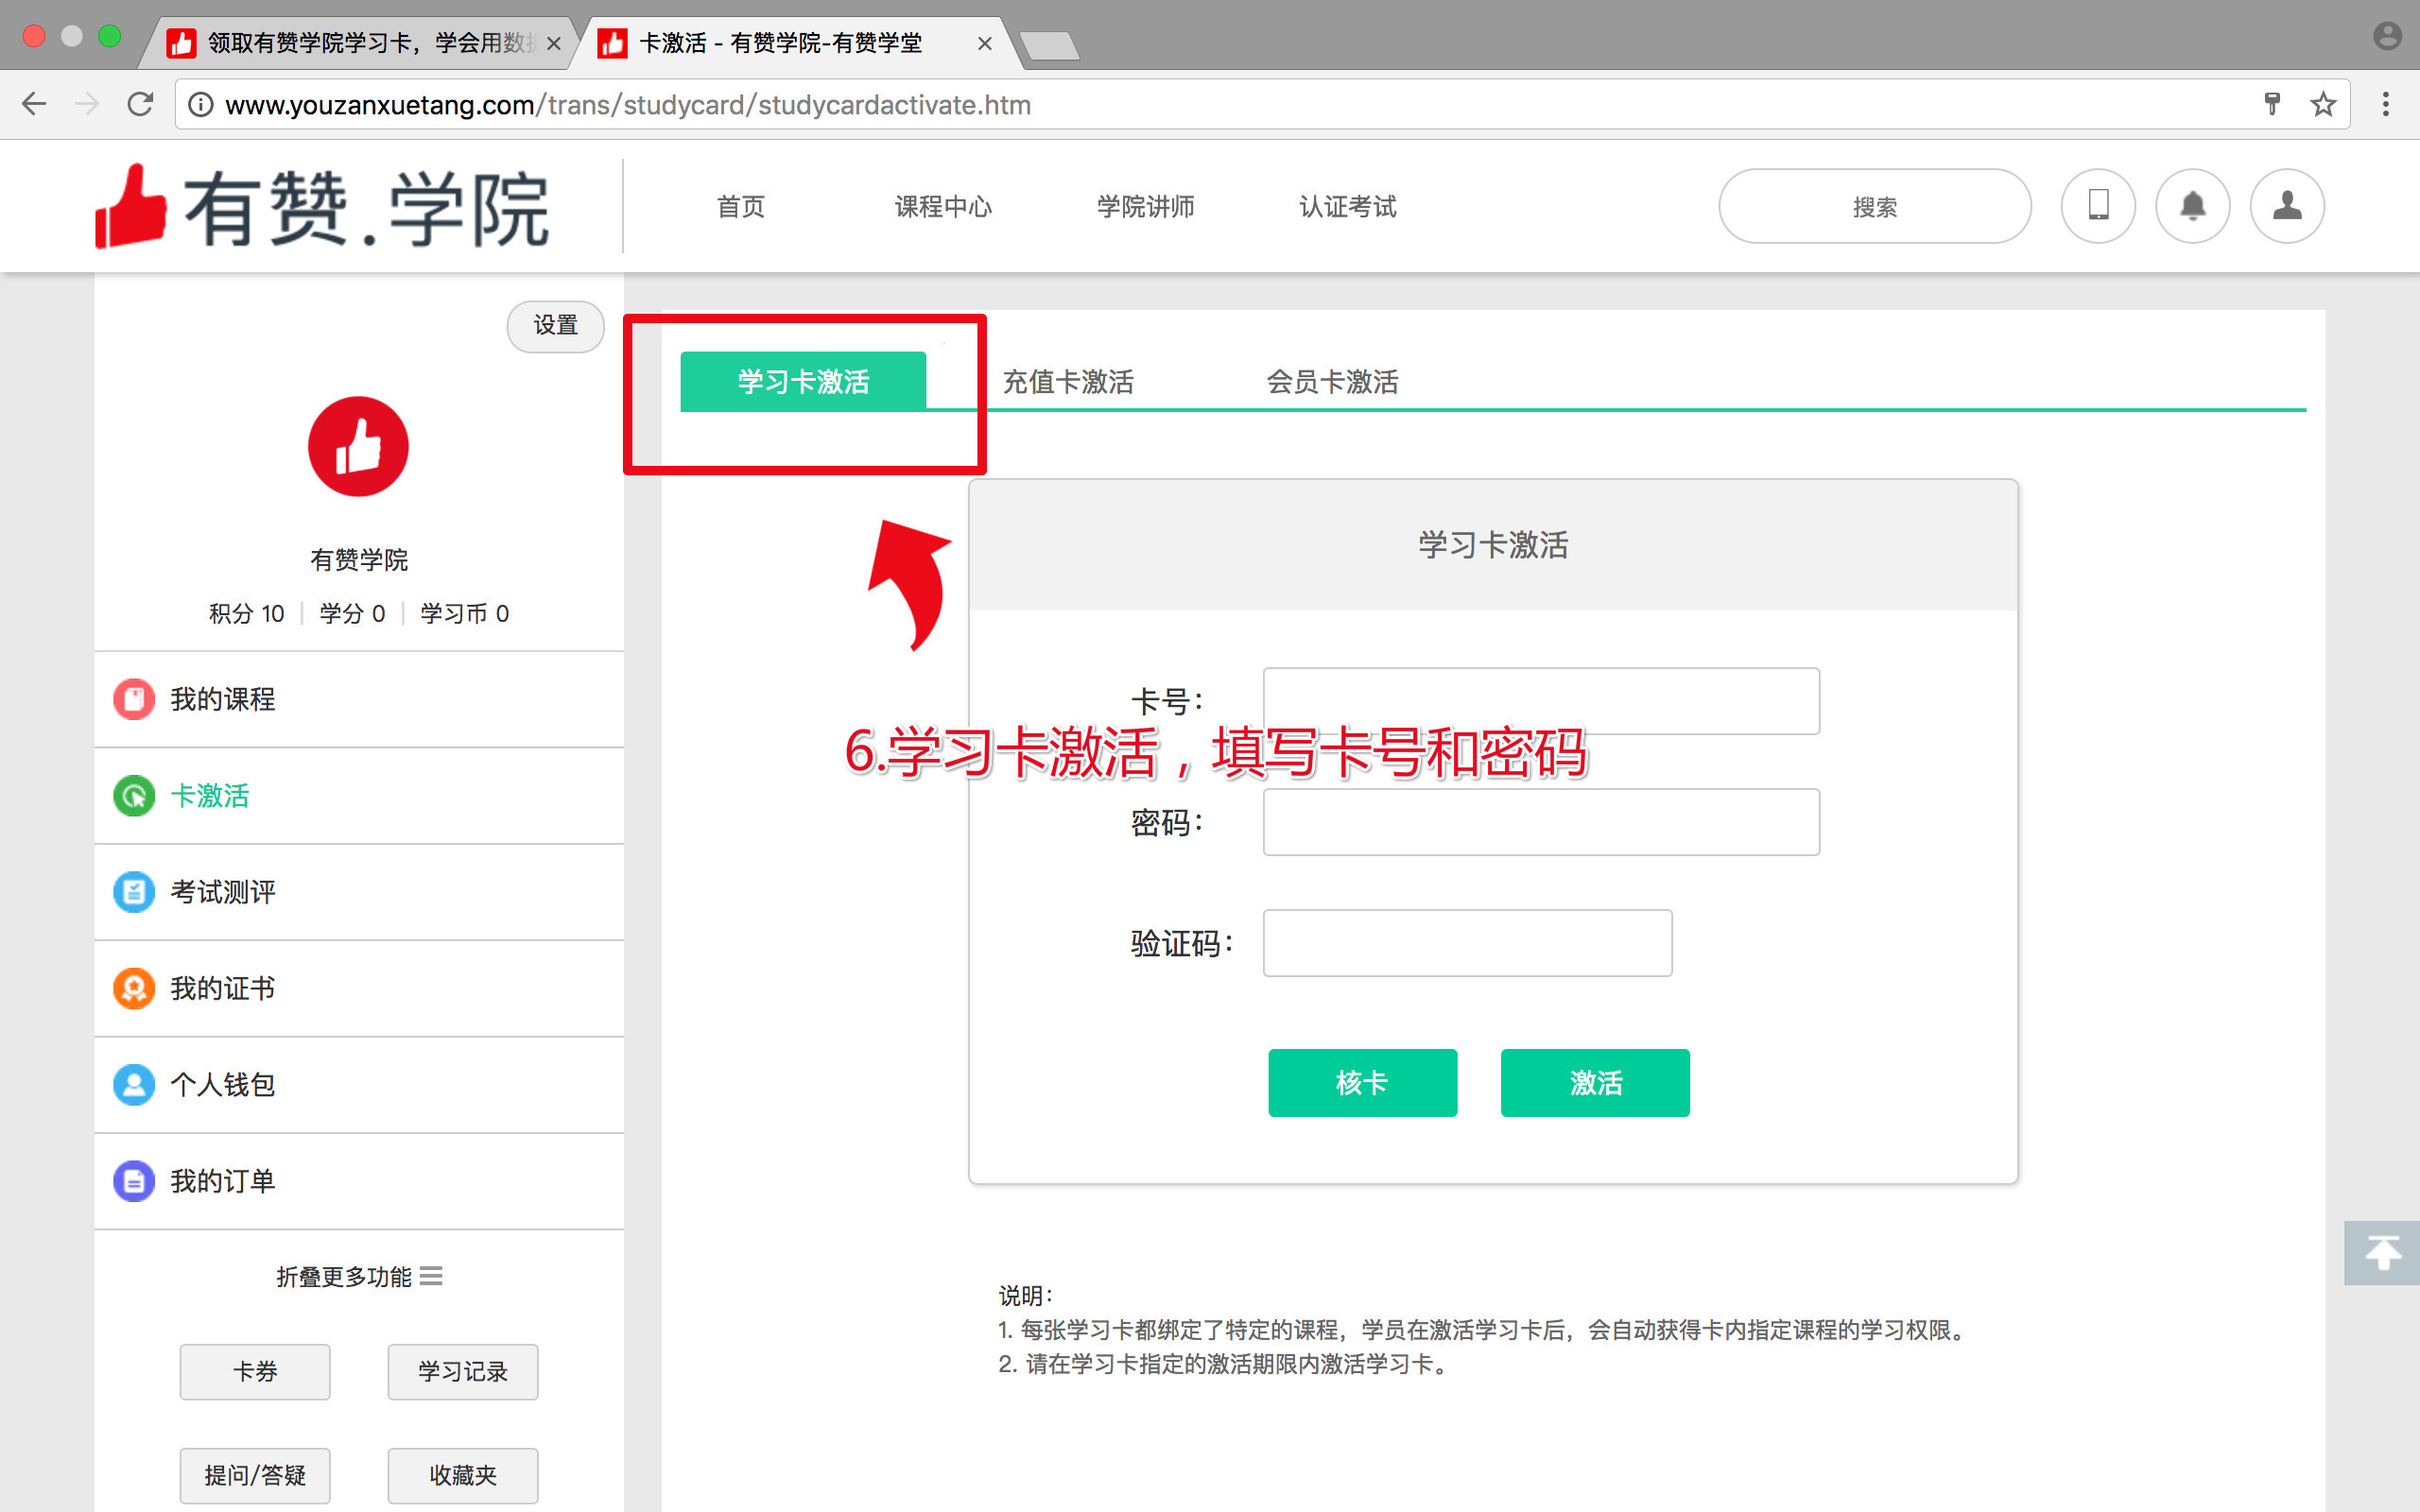2420x1512 pixels.
Task: Reload the page with refresh icon
Action: [x=140, y=104]
